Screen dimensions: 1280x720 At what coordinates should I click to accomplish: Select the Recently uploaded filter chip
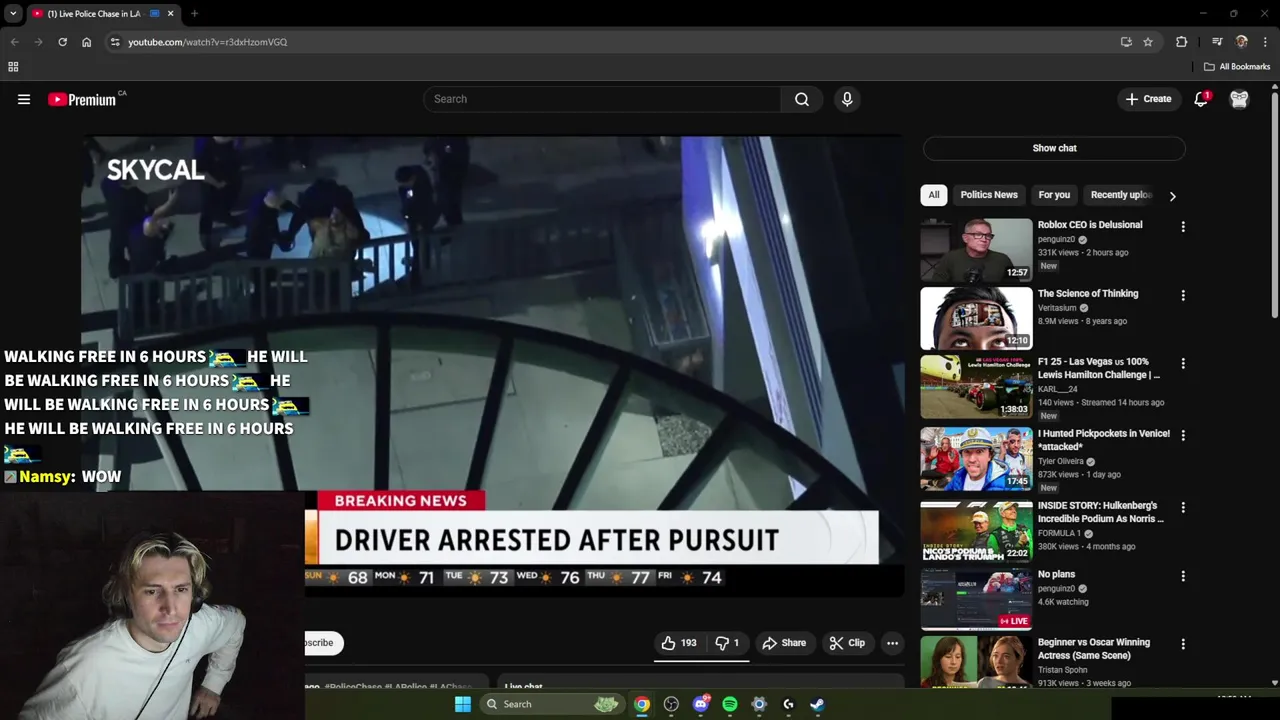pyautogui.click(x=1121, y=195)
